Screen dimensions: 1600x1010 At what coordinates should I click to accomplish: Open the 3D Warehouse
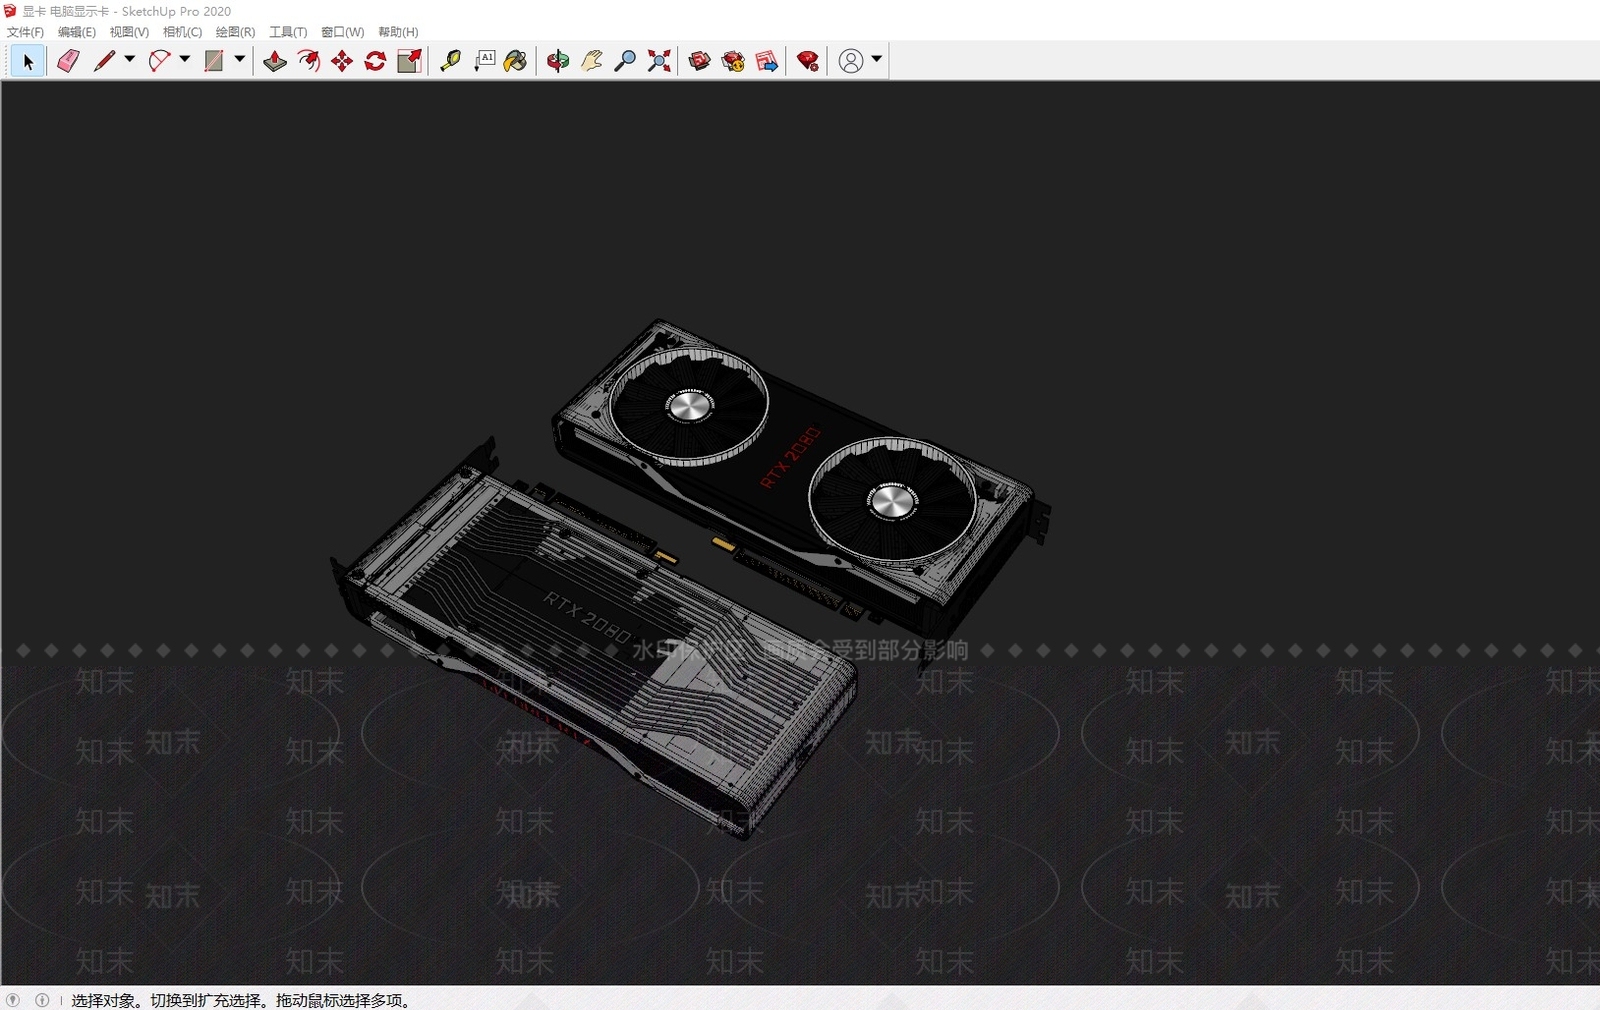pos(700,61)
